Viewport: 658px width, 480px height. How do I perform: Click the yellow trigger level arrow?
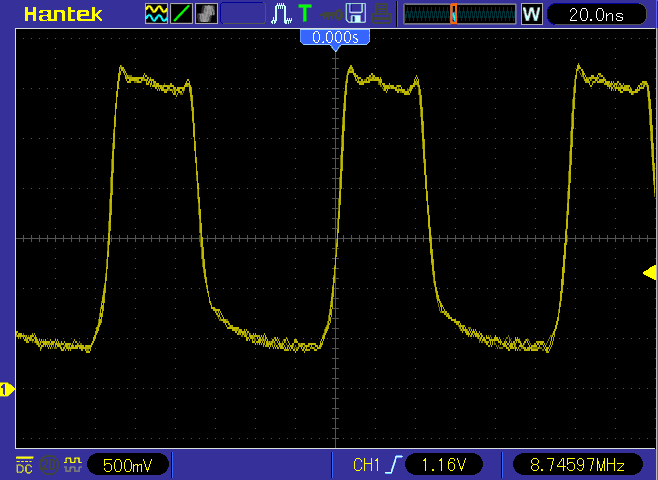(x=650, y=273)
